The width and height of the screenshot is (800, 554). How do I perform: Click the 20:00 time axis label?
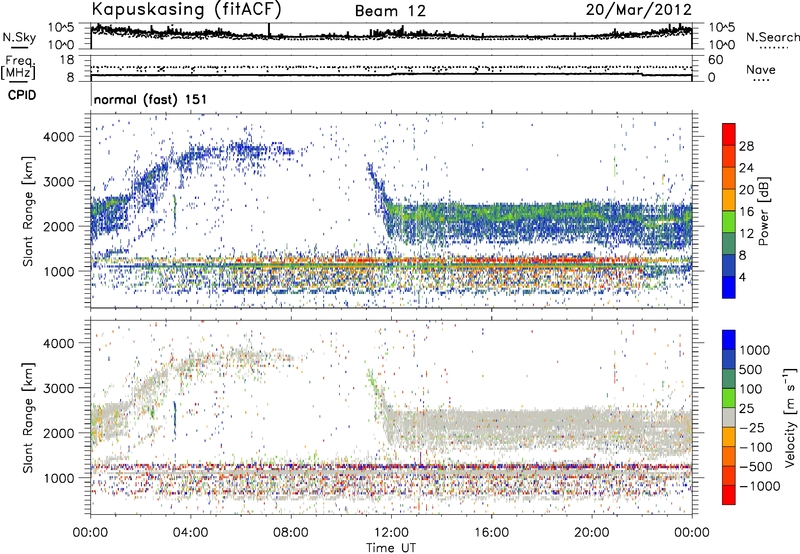pos(592,533)
